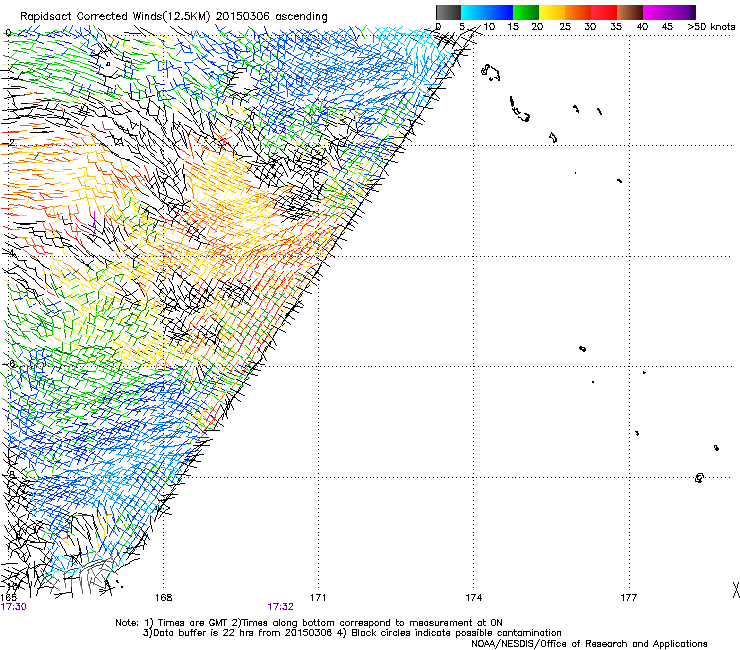Screen dimensions: 740x650
Task: Click the orange 25-30 knots legend swatch
Action: coord(578,12)
